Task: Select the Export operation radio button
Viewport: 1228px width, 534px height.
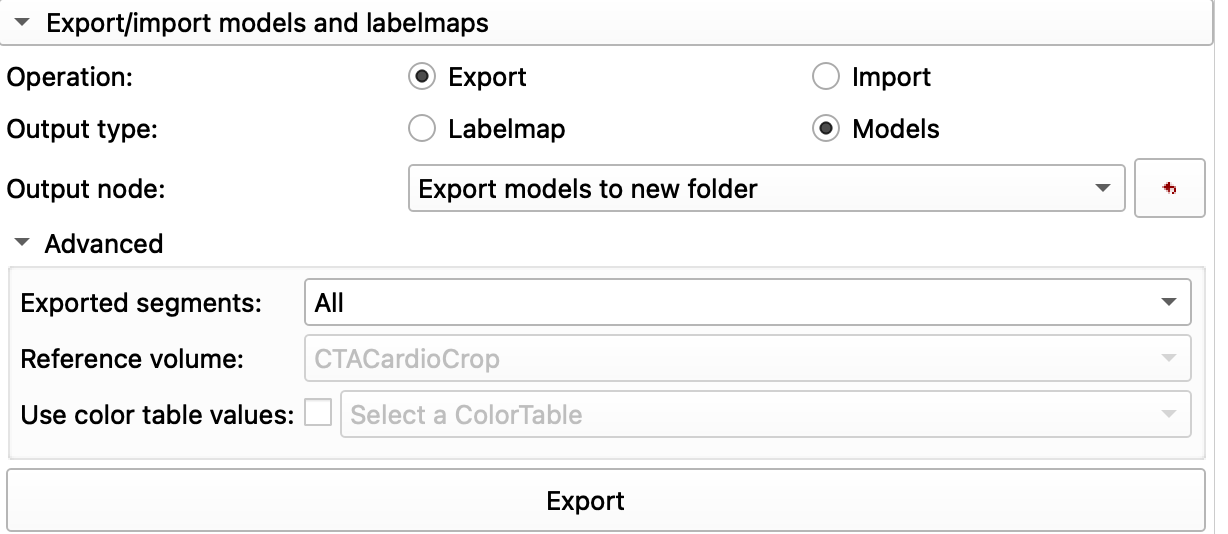Action: click(x=423, y=77)
